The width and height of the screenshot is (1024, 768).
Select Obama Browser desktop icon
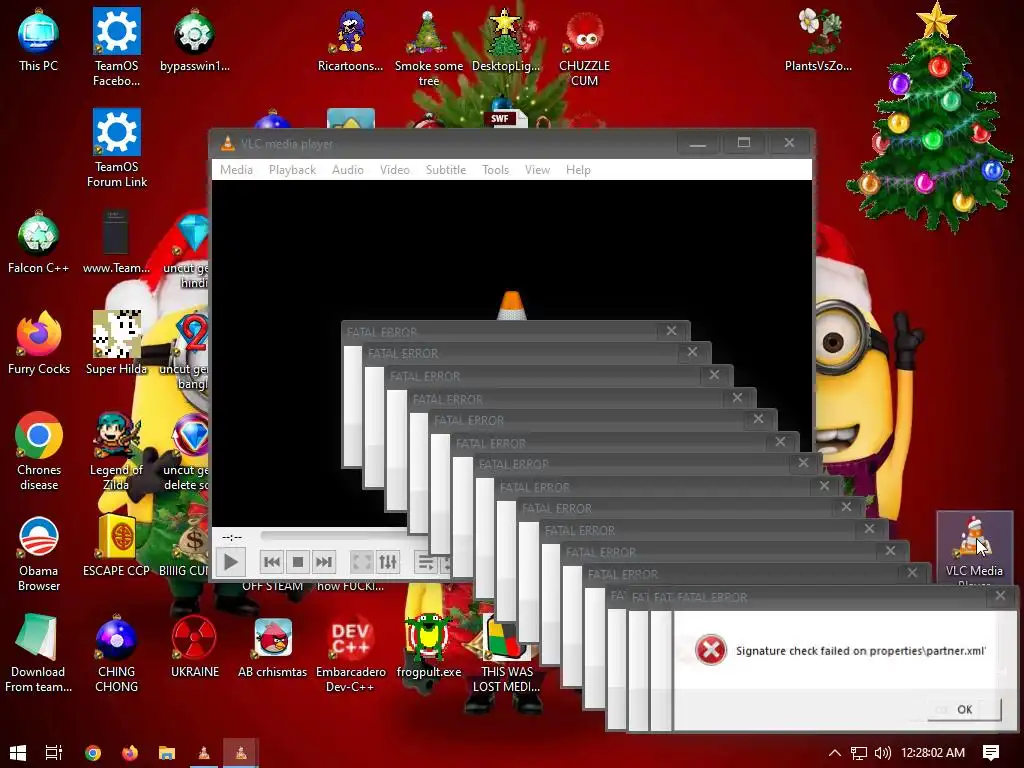pos(39,553)
